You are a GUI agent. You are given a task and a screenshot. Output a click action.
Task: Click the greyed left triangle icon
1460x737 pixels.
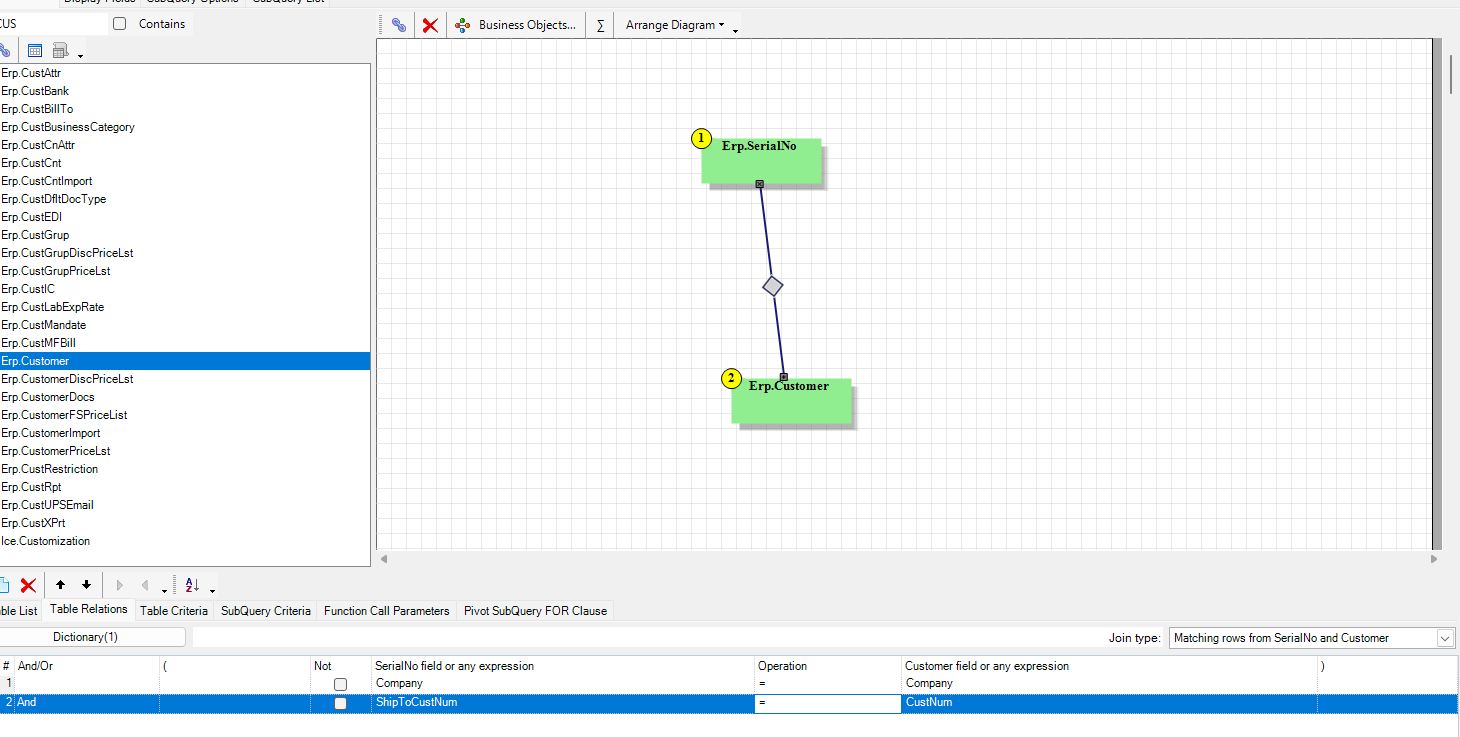[x=145, y=585]
